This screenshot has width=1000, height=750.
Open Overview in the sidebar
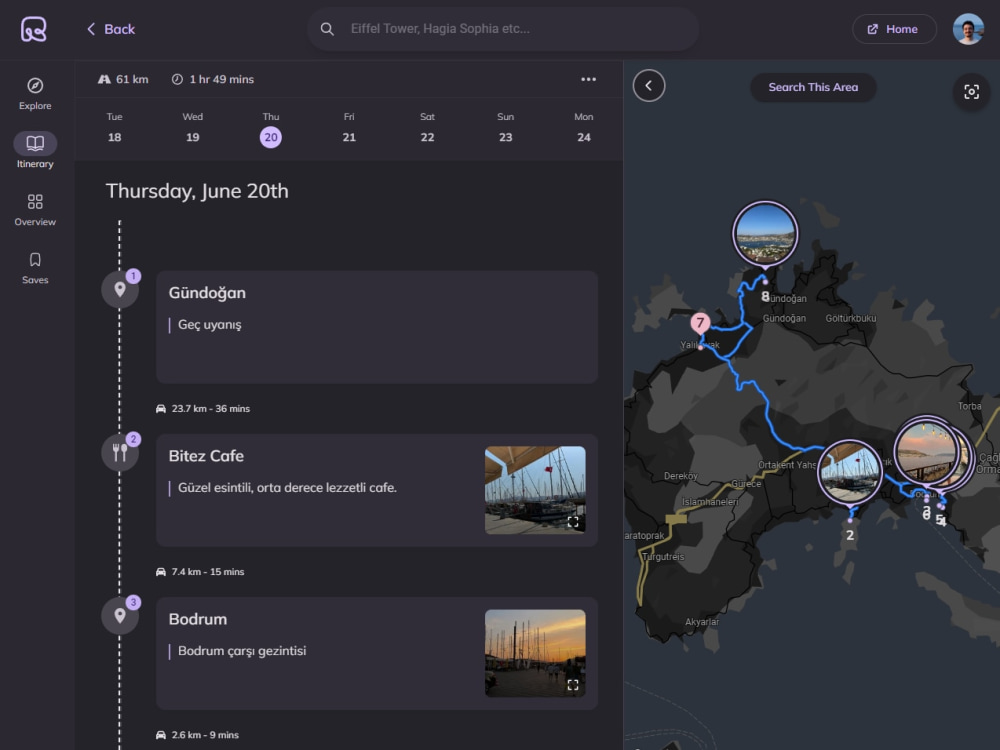click(x=35, y=210)
